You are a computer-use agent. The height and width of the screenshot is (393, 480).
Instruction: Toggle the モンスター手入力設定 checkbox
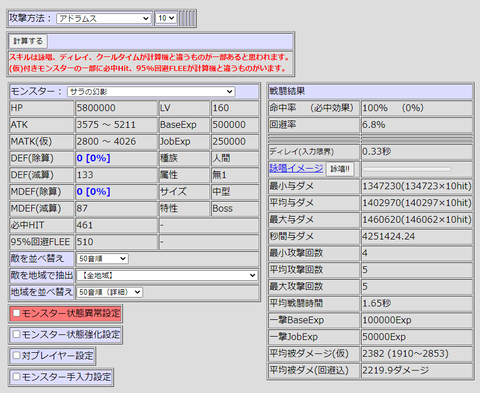(16, 377)
